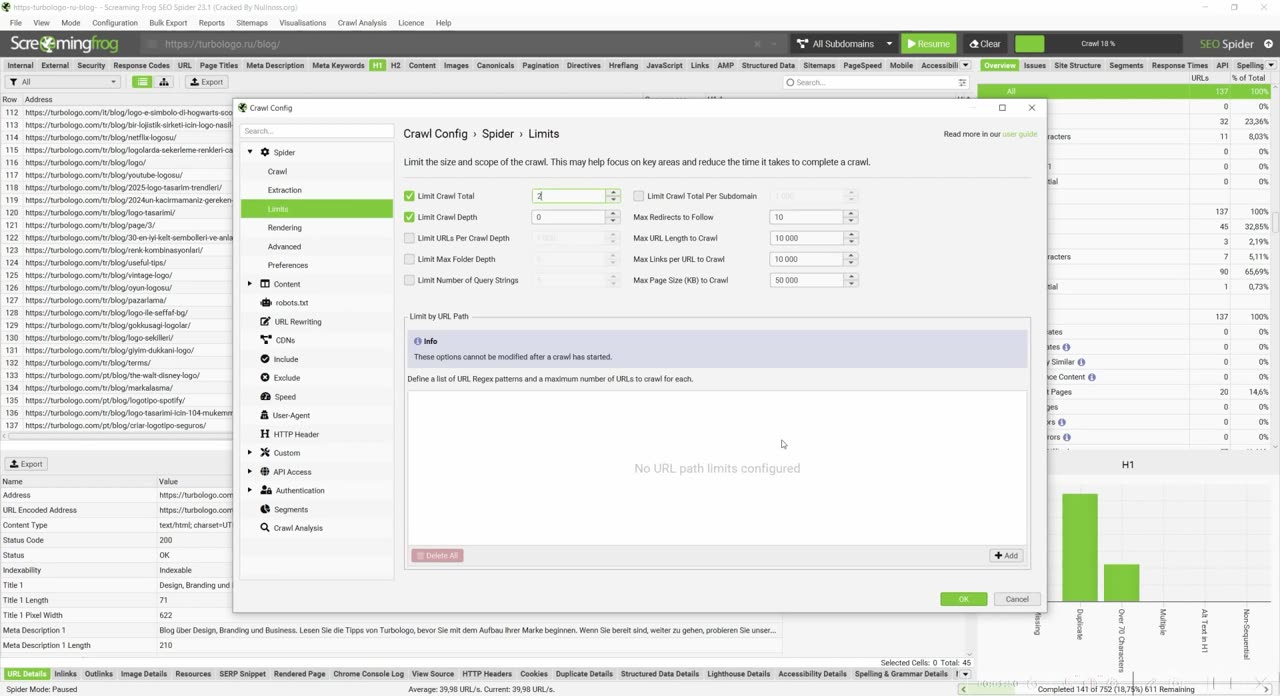Screen dimensions: 1280x696
Task: Click the CDNs network icon
Action: click(265, 340)
